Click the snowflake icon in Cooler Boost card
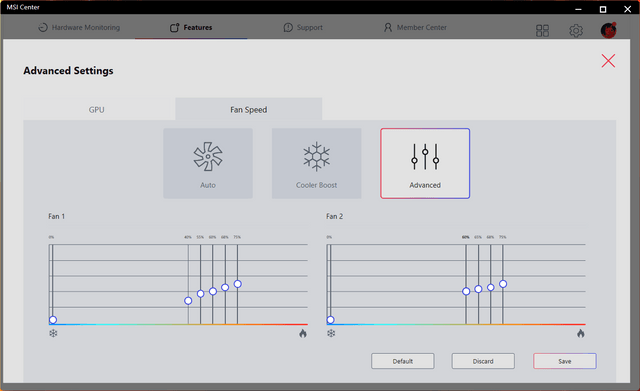The width and height of the screenshot is (640, 391). [316, 156]
